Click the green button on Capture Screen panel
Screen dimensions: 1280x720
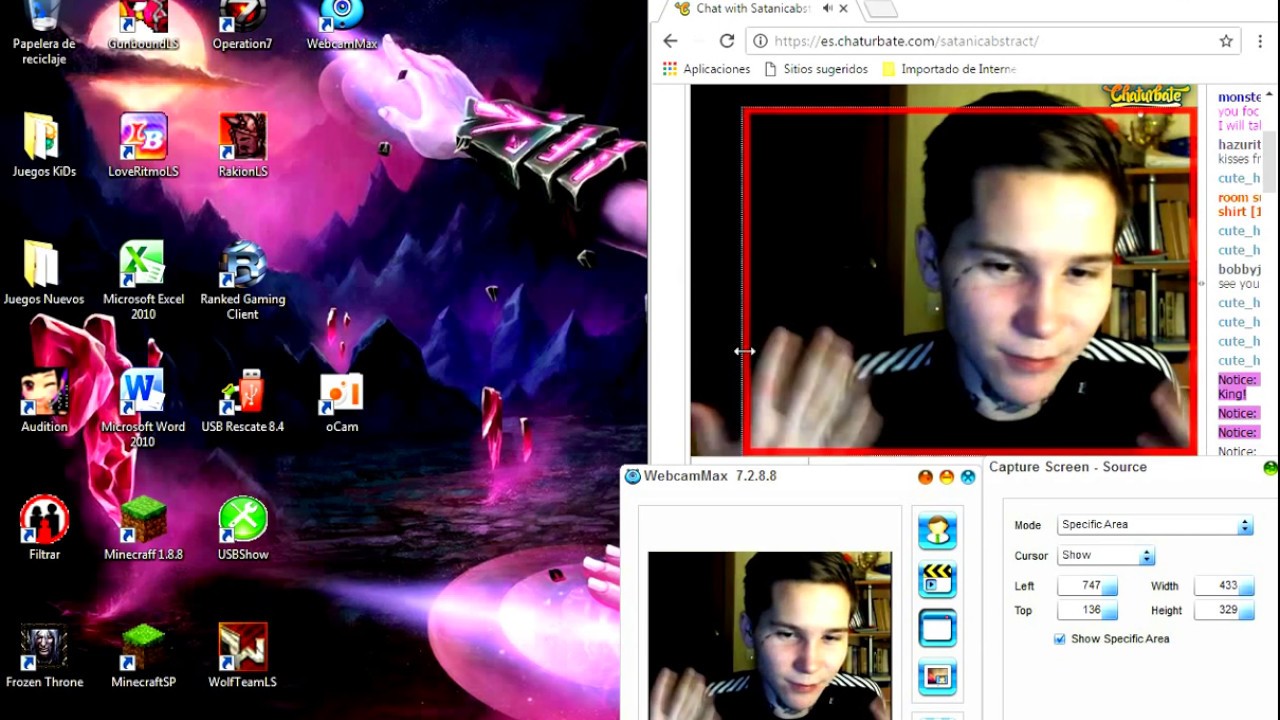point(1270,467)
